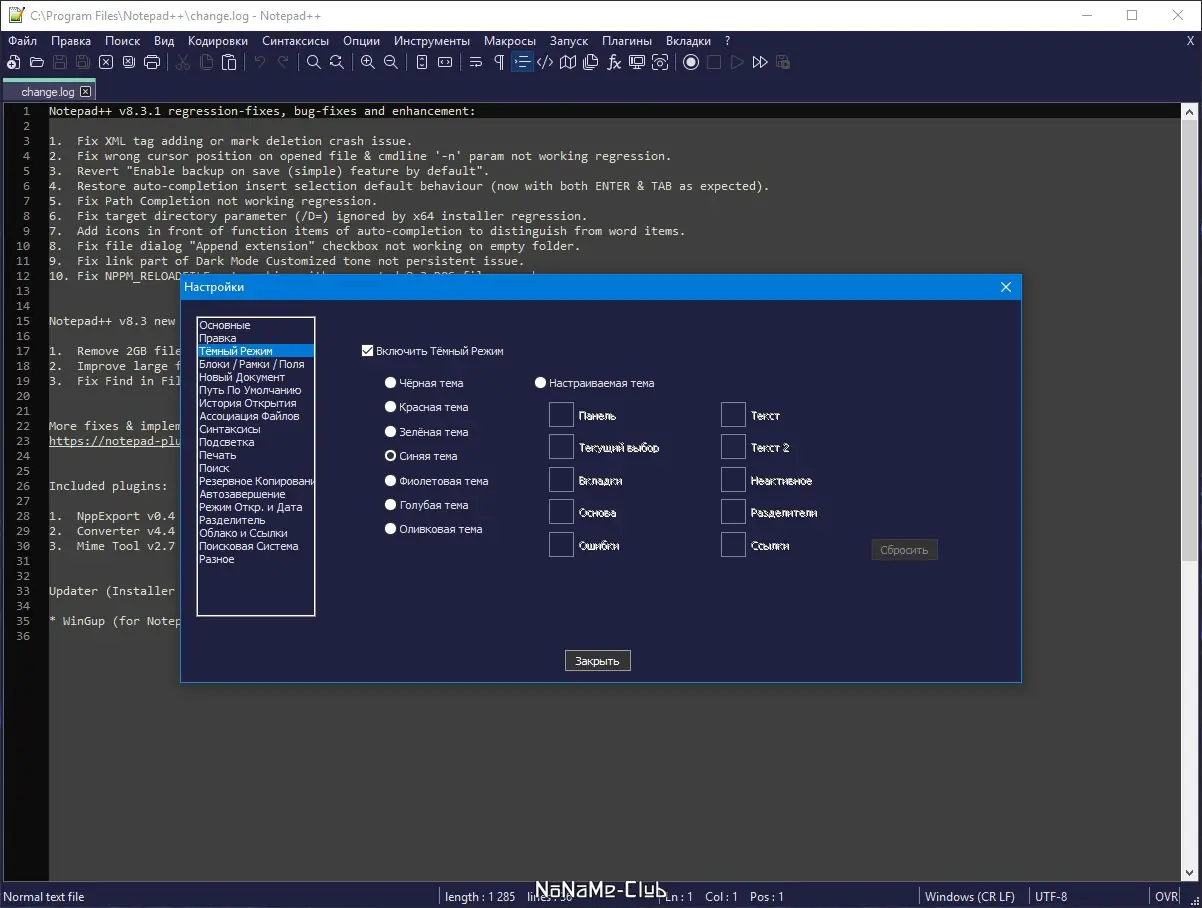Image resolution: width=1202 pixels, height=908 pixels.
Task: Open user-defined language code icon
Action: 545,62
